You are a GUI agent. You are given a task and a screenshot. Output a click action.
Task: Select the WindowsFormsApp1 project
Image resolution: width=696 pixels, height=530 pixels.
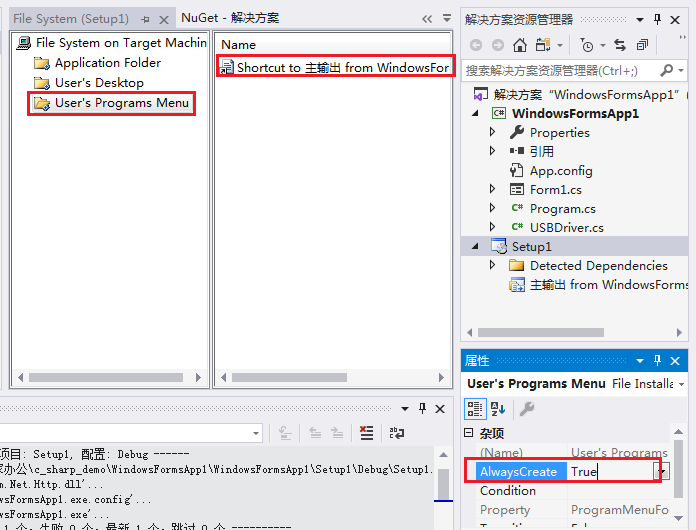566,114
